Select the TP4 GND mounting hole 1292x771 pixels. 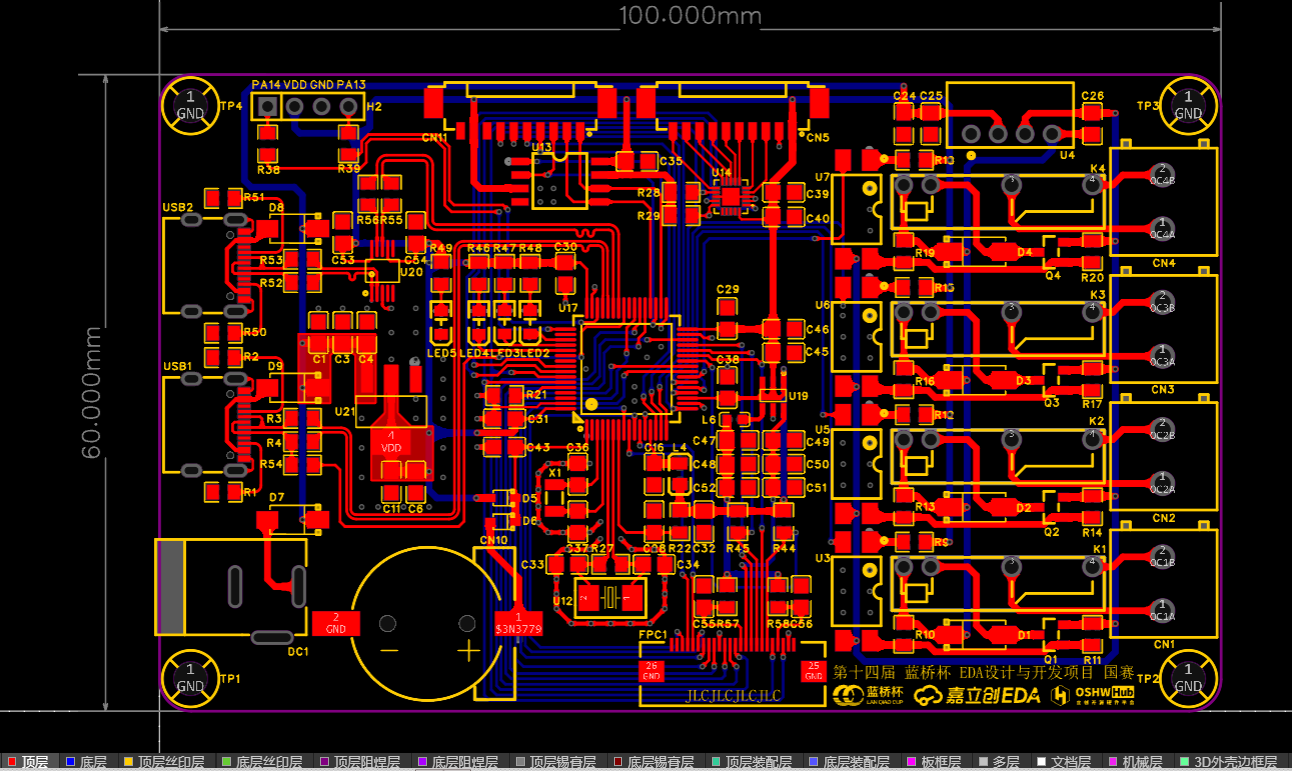(x=190, y=105)
